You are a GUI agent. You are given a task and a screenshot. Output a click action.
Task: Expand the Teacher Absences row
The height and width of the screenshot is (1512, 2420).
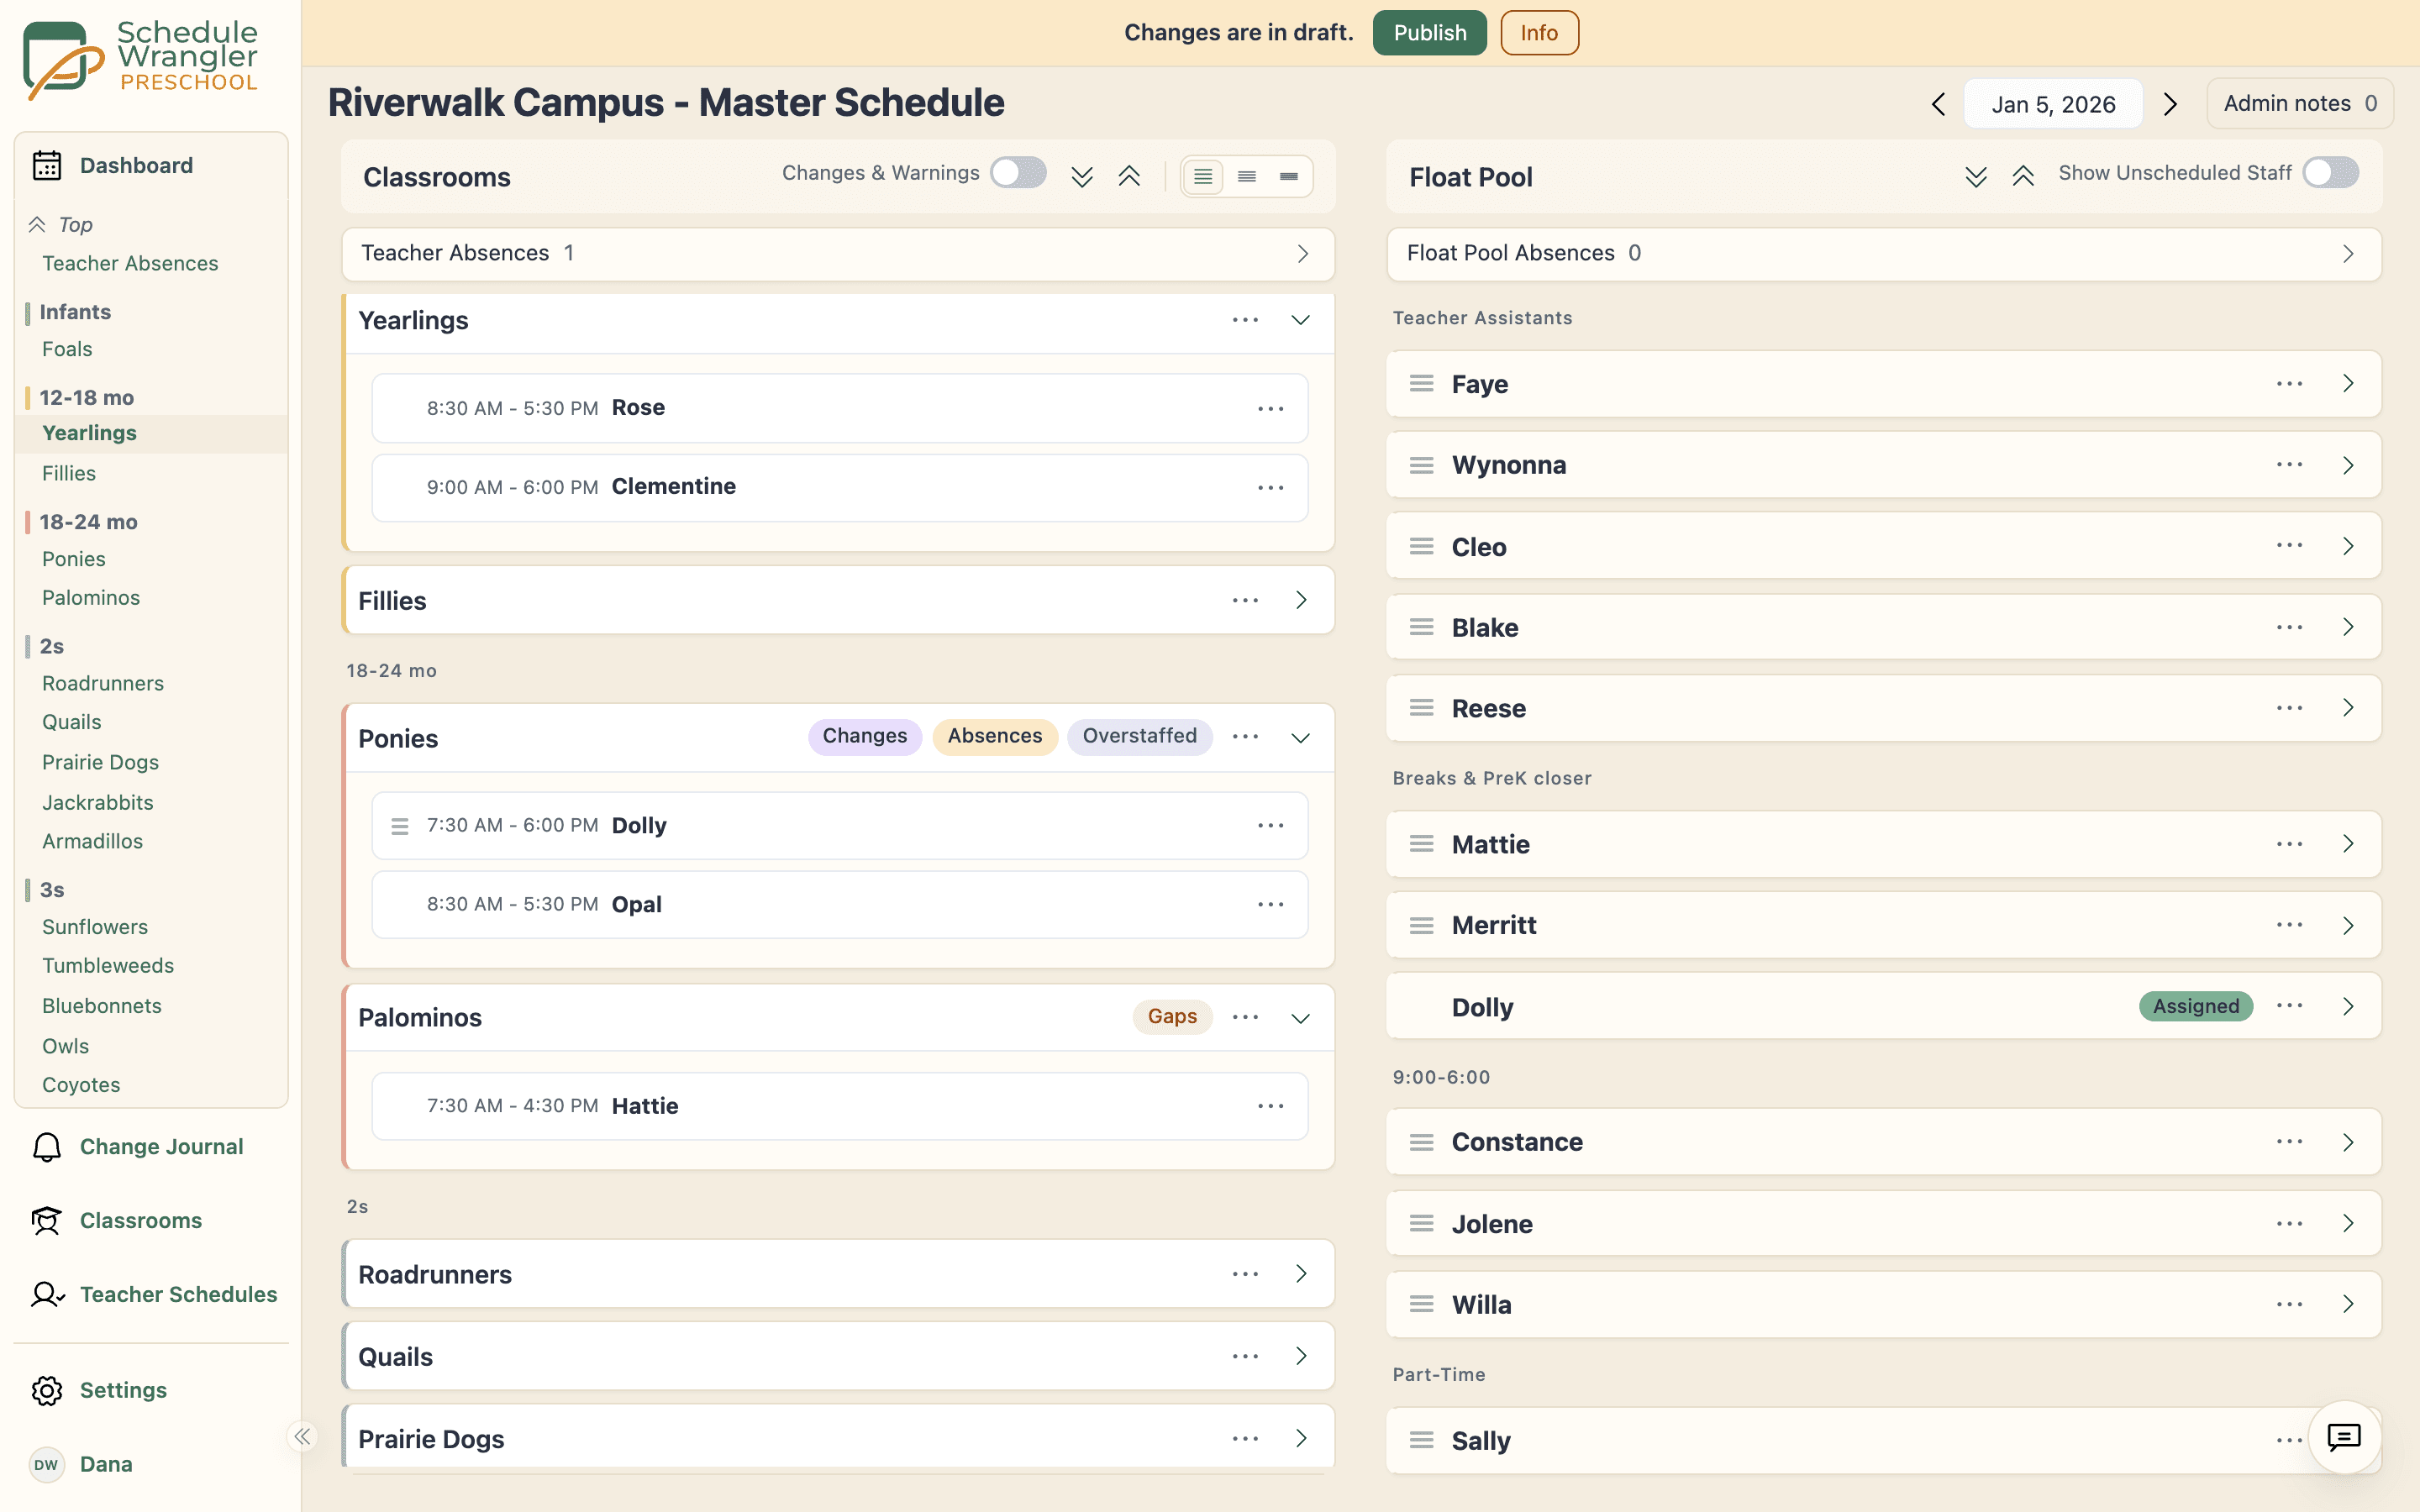pos(838,254)
